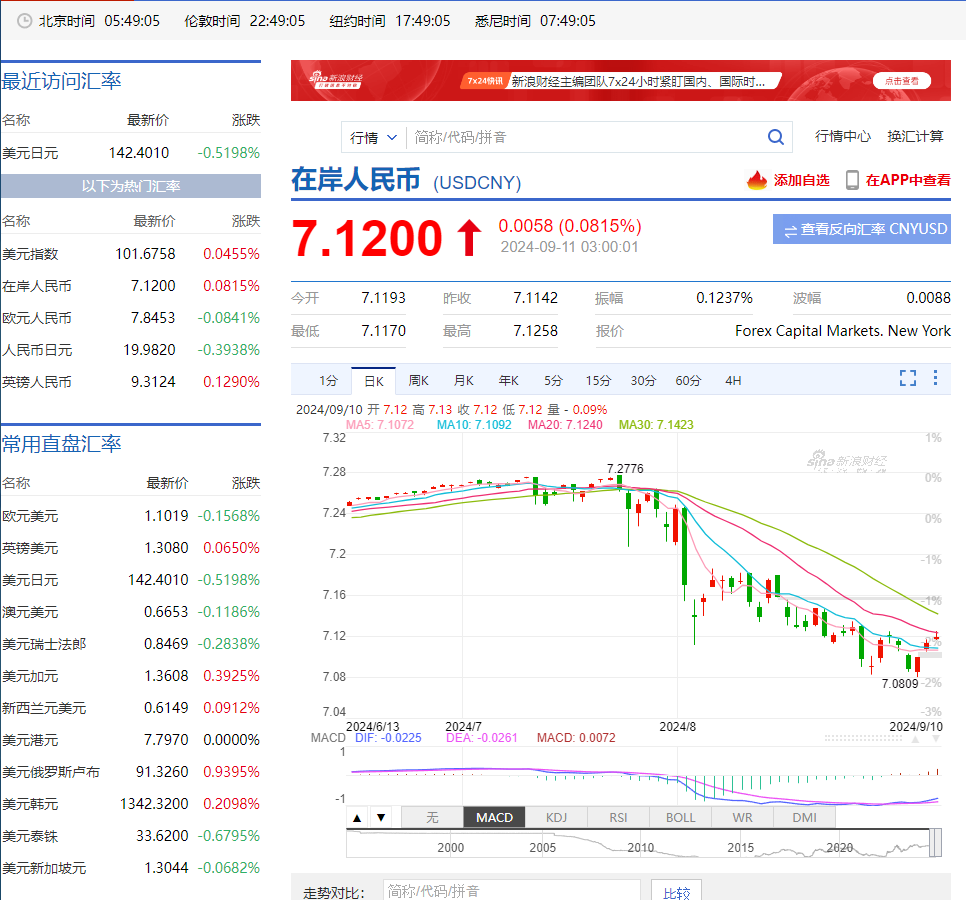Click the timeline range slider handle

point(935,843)
